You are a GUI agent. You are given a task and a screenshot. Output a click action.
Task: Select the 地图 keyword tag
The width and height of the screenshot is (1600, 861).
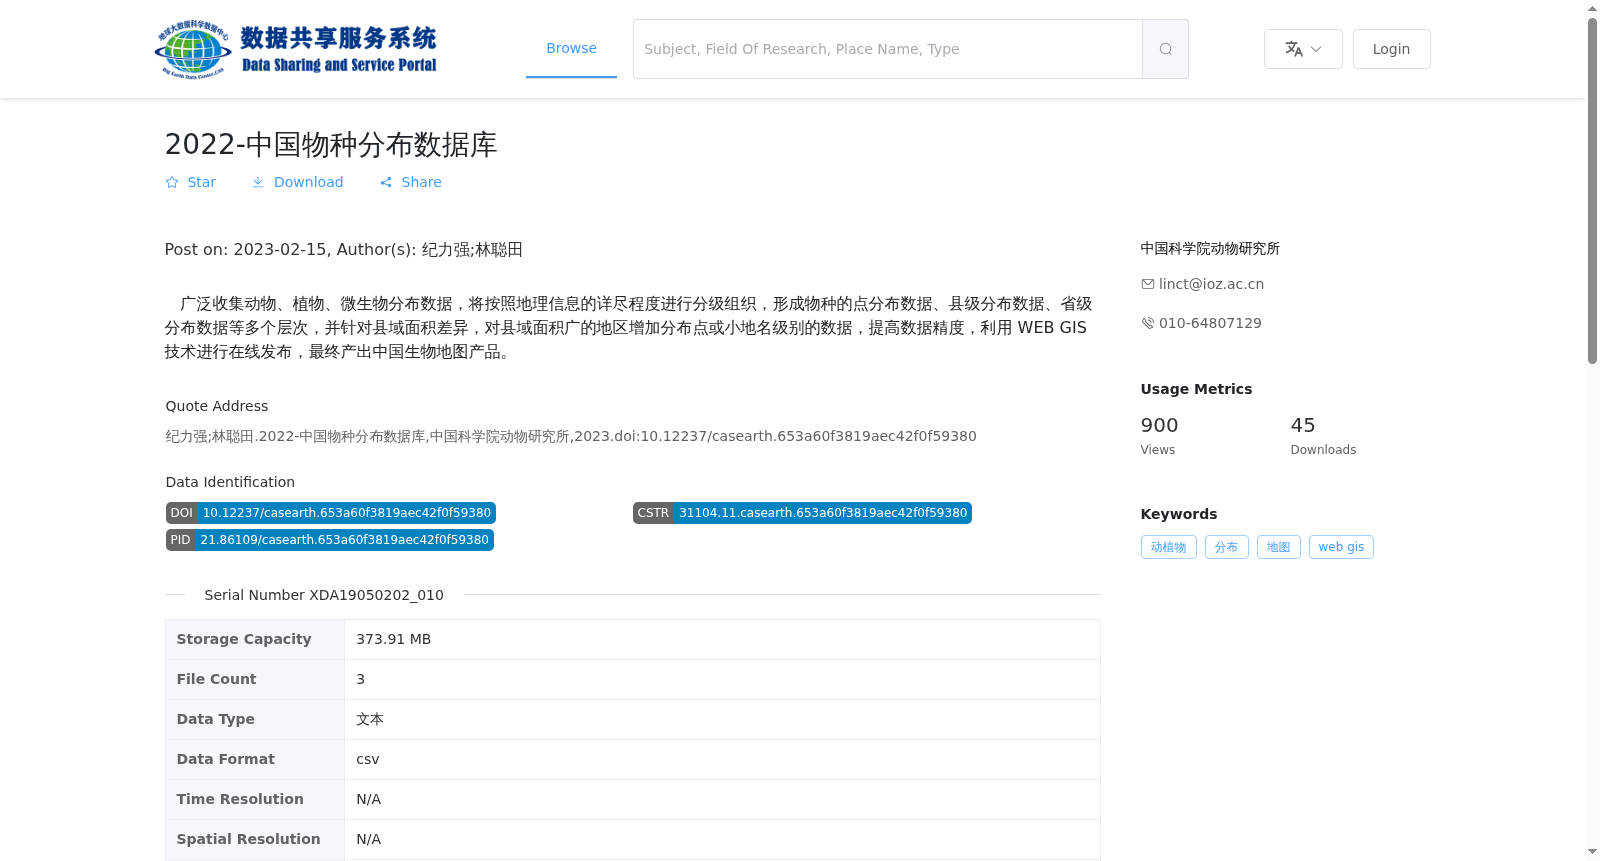1278,547
